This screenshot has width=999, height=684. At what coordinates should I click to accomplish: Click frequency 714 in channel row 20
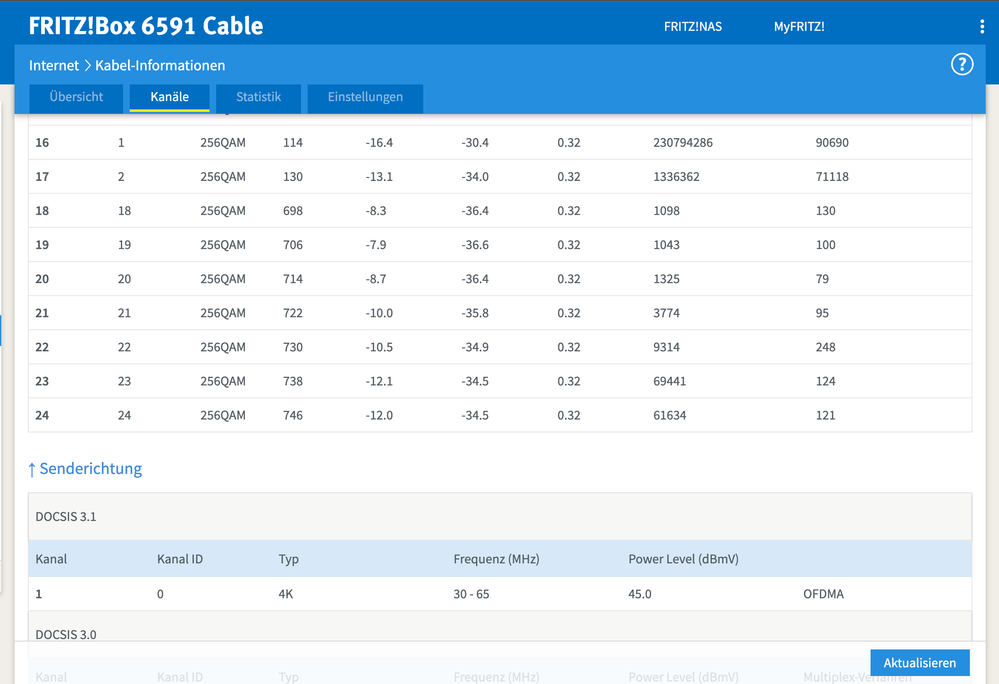292,279
